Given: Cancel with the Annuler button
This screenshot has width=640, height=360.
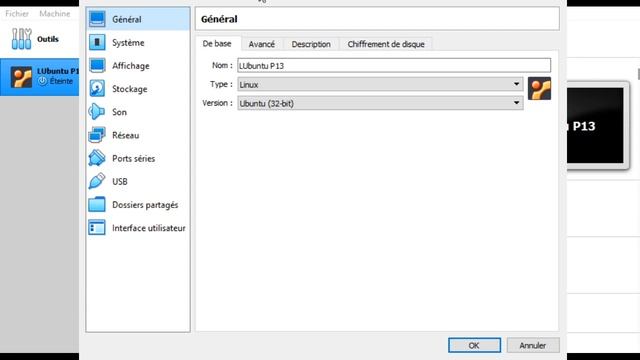Looking at the screenshot, I should (x=533, y=345).
